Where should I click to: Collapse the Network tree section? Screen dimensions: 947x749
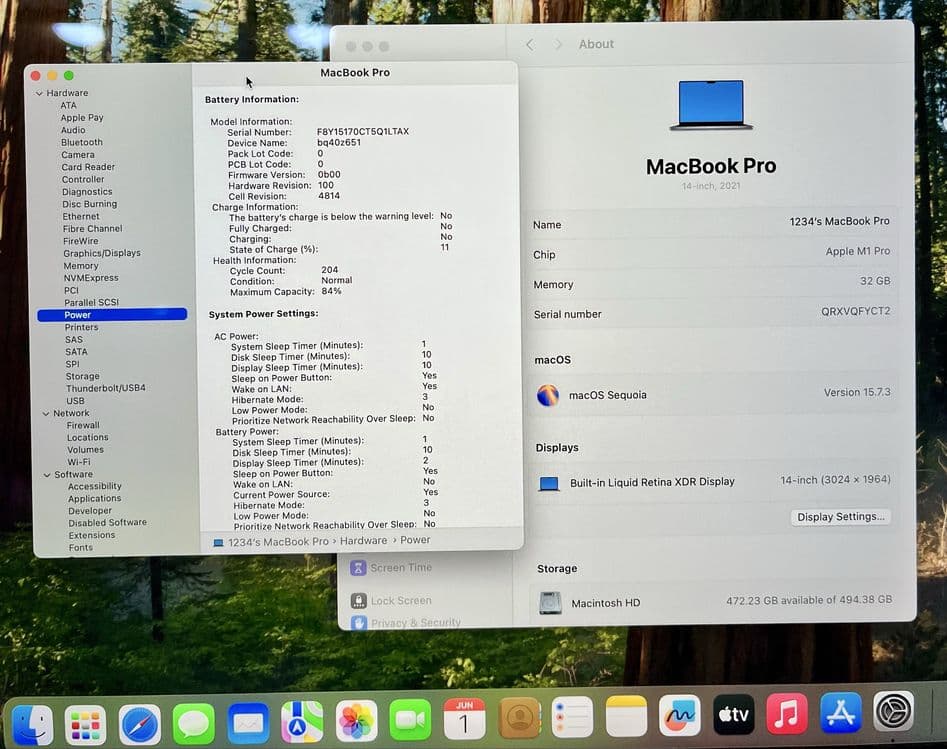tap(46, 414)
